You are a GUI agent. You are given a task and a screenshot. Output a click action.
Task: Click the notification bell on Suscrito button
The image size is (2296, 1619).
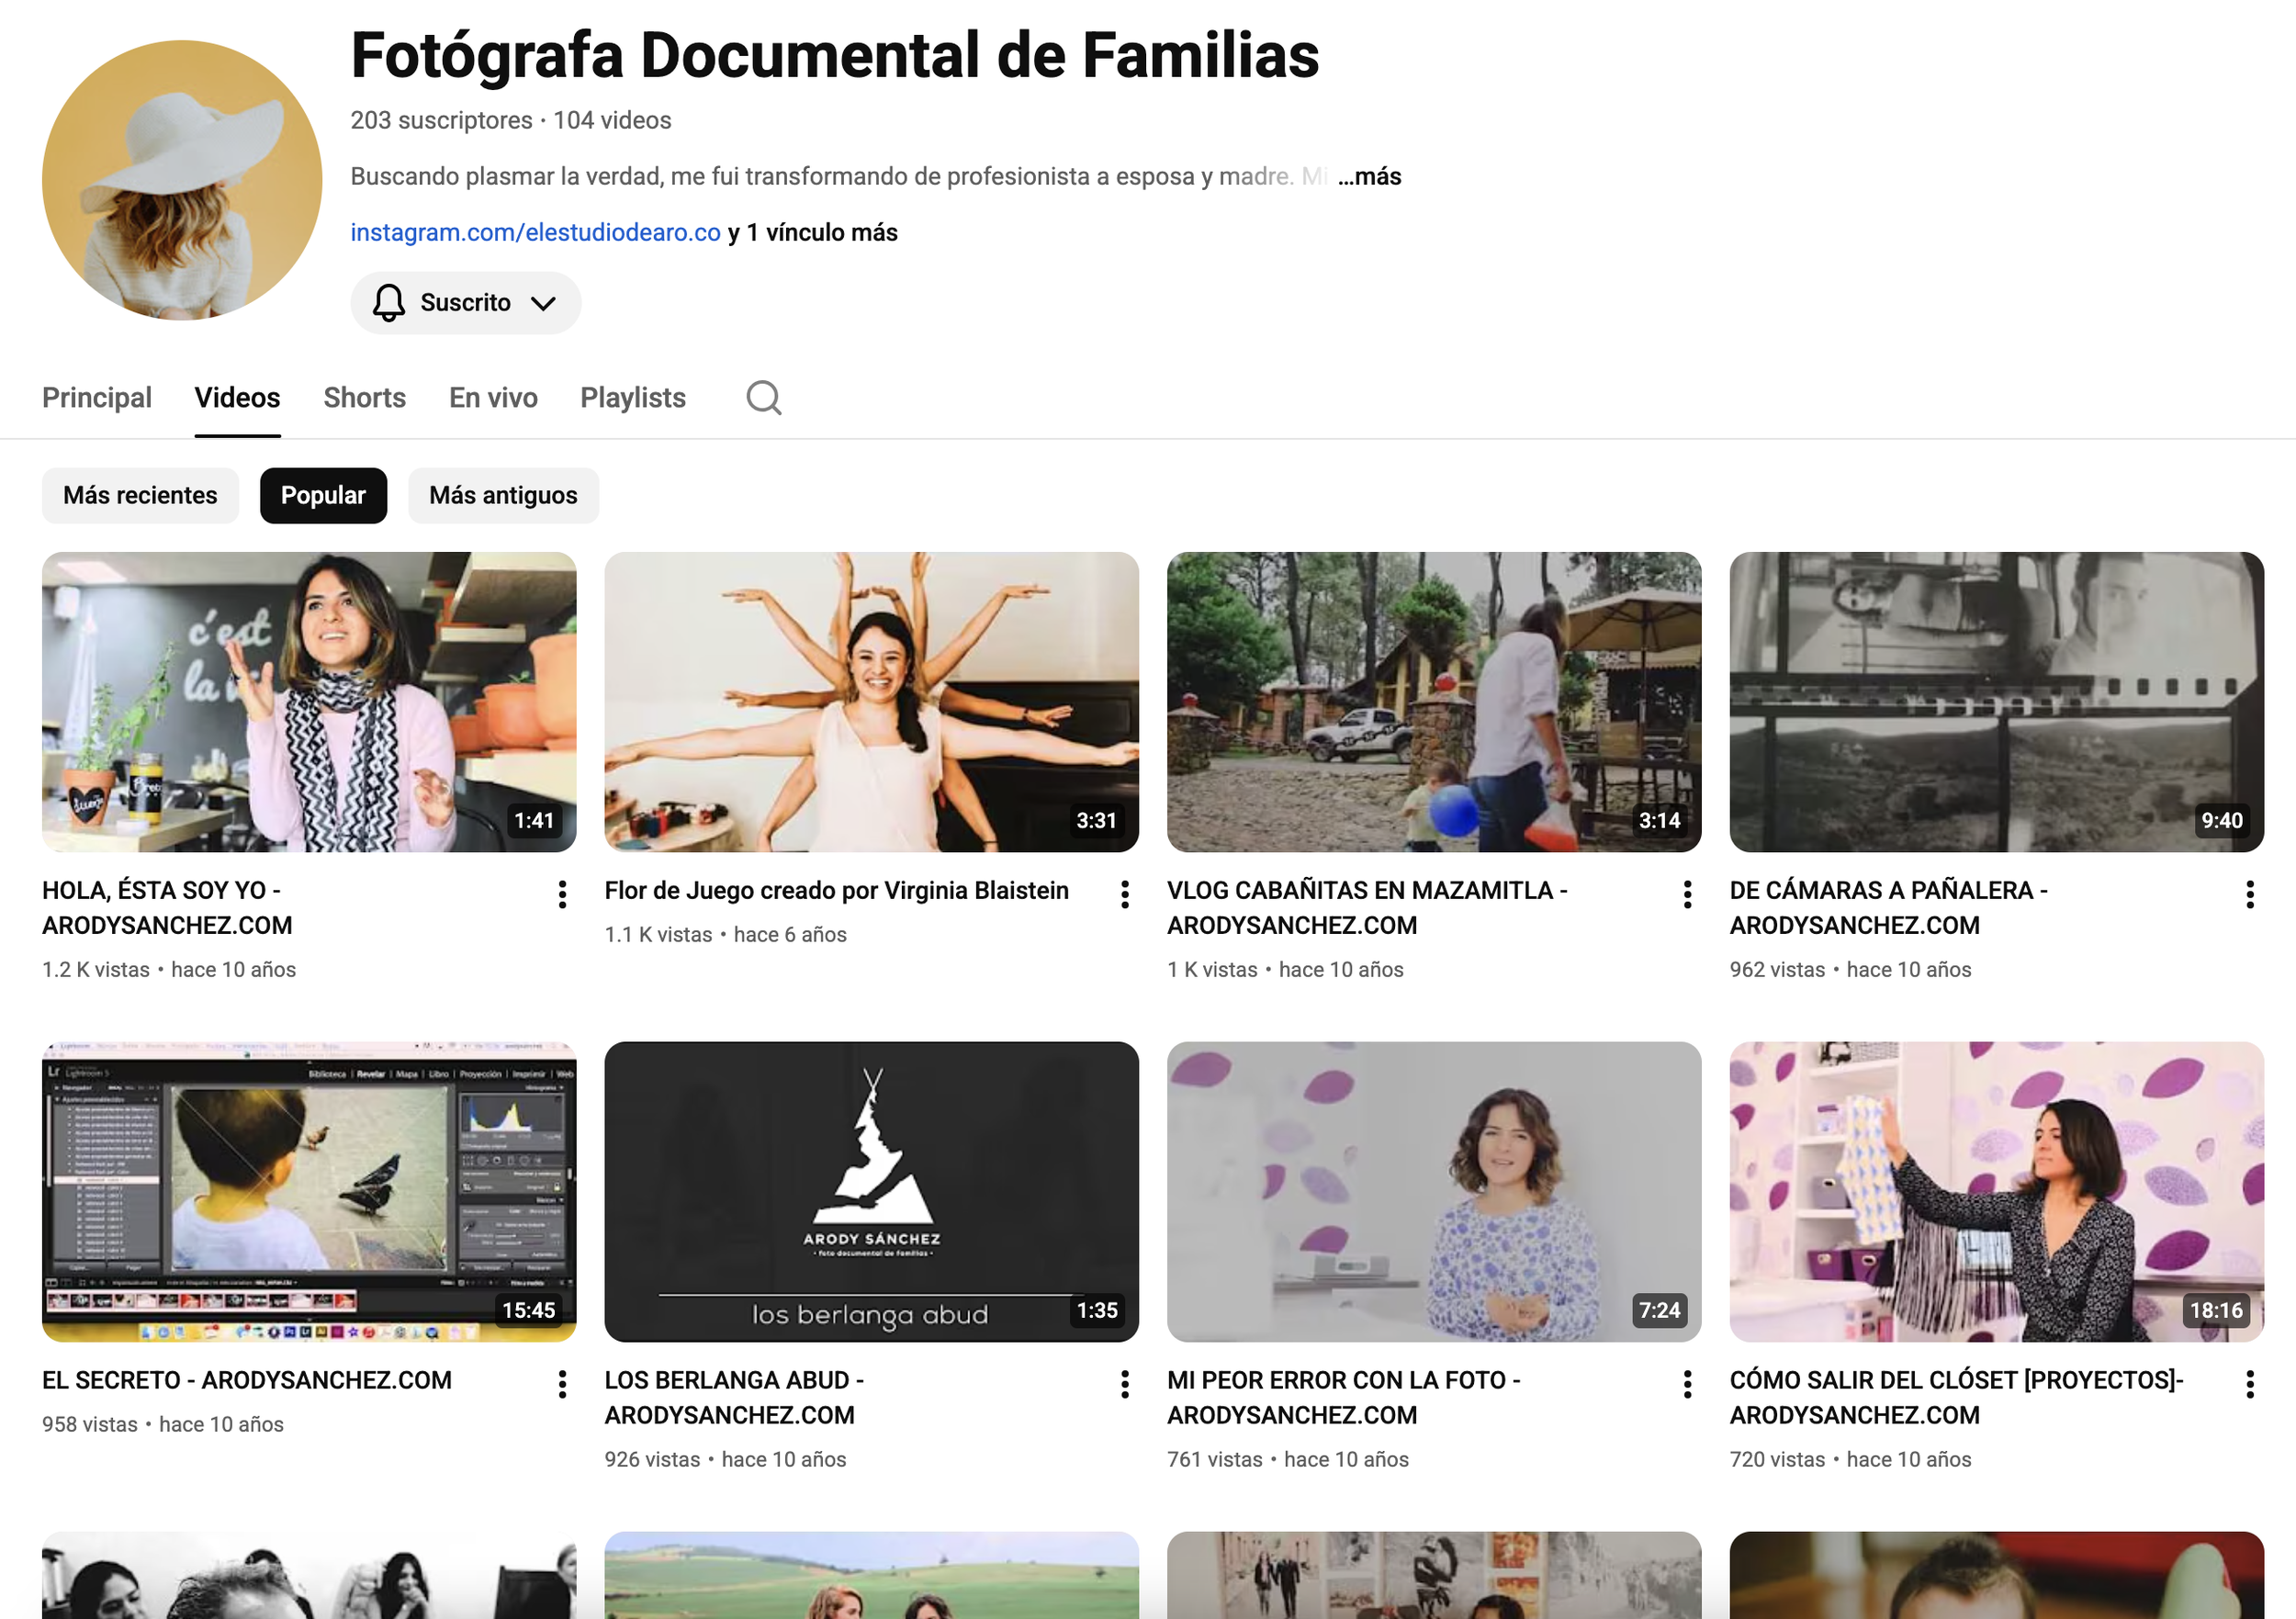coord(389,303)
